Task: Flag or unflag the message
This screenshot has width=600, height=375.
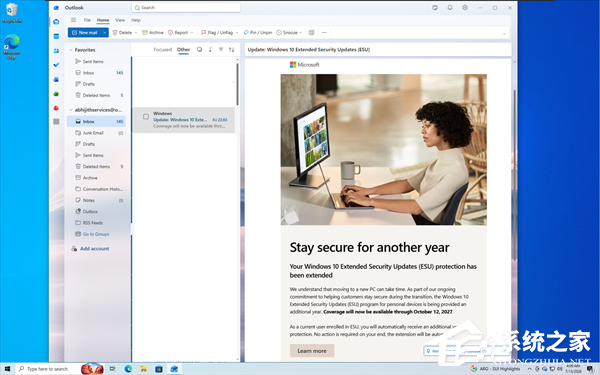Action: click(x=217, y=33)
